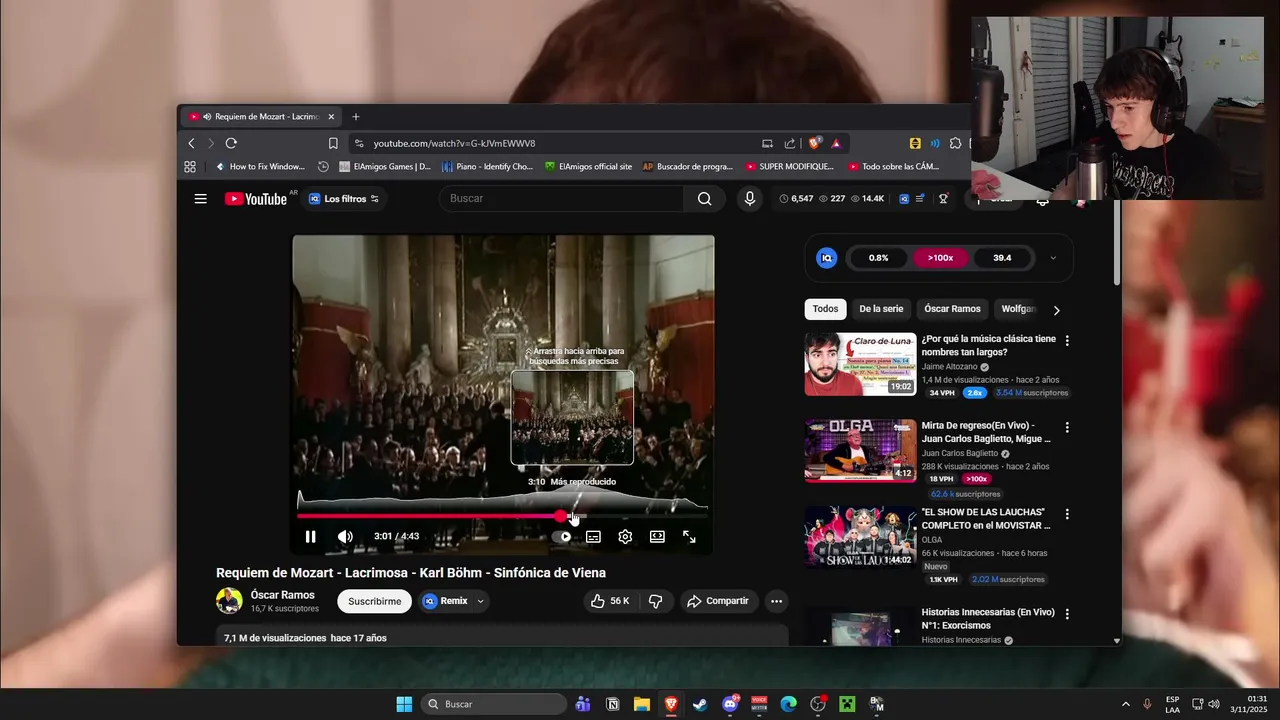Open options for EL SHOW DE LAS LAUCHAS video
Image resolution: width=1280 pixels, height=720 pixels.
[1067, 514]
